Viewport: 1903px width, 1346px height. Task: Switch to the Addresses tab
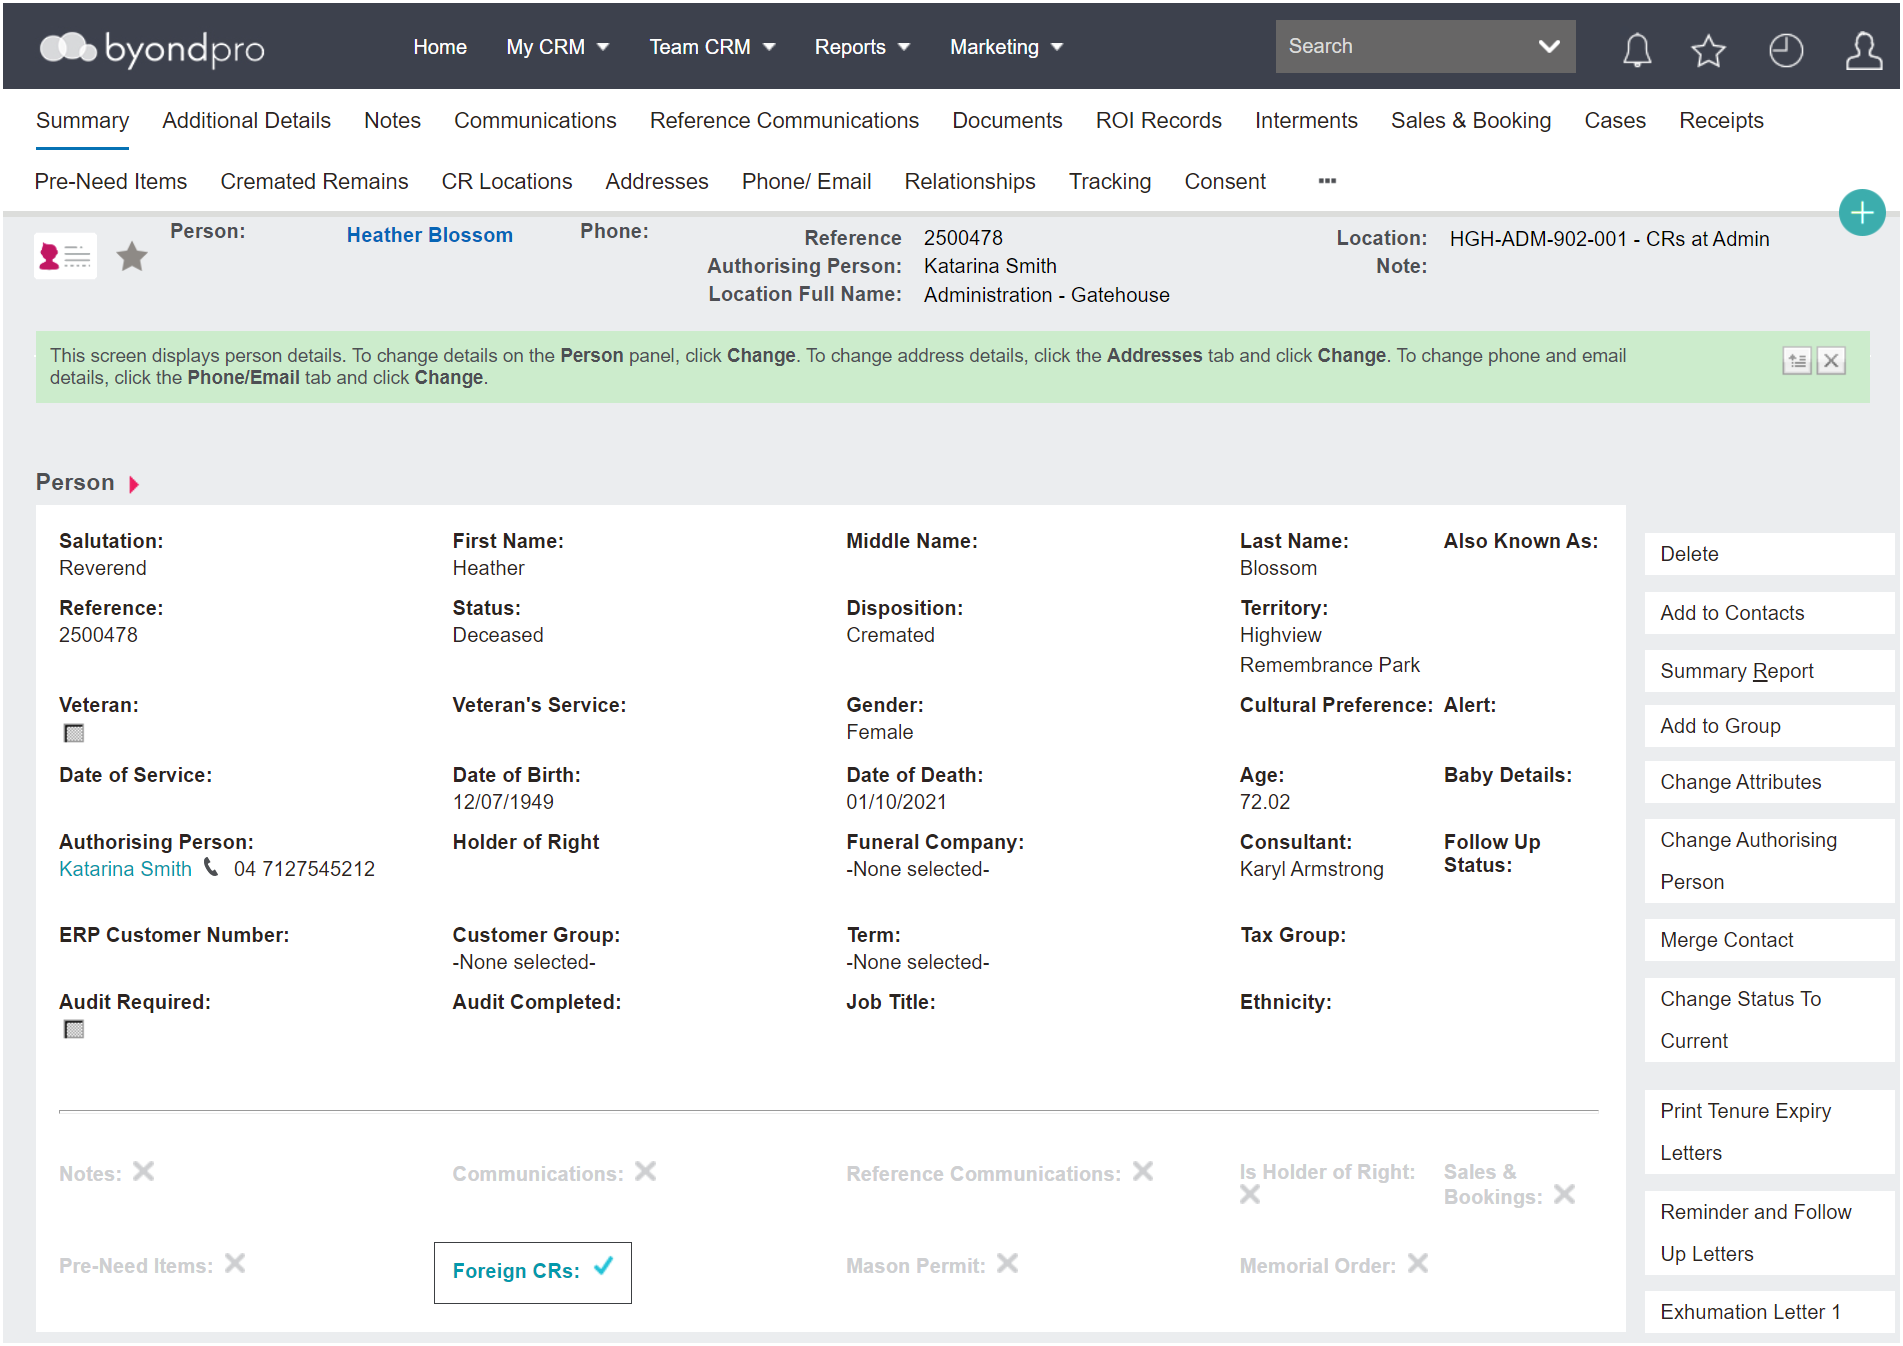point(657,181)
